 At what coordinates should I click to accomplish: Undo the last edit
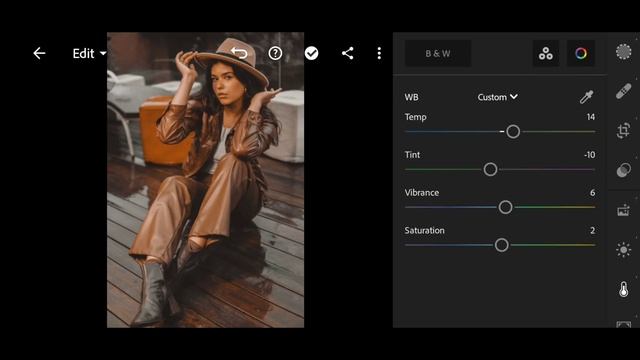(239, 53)
